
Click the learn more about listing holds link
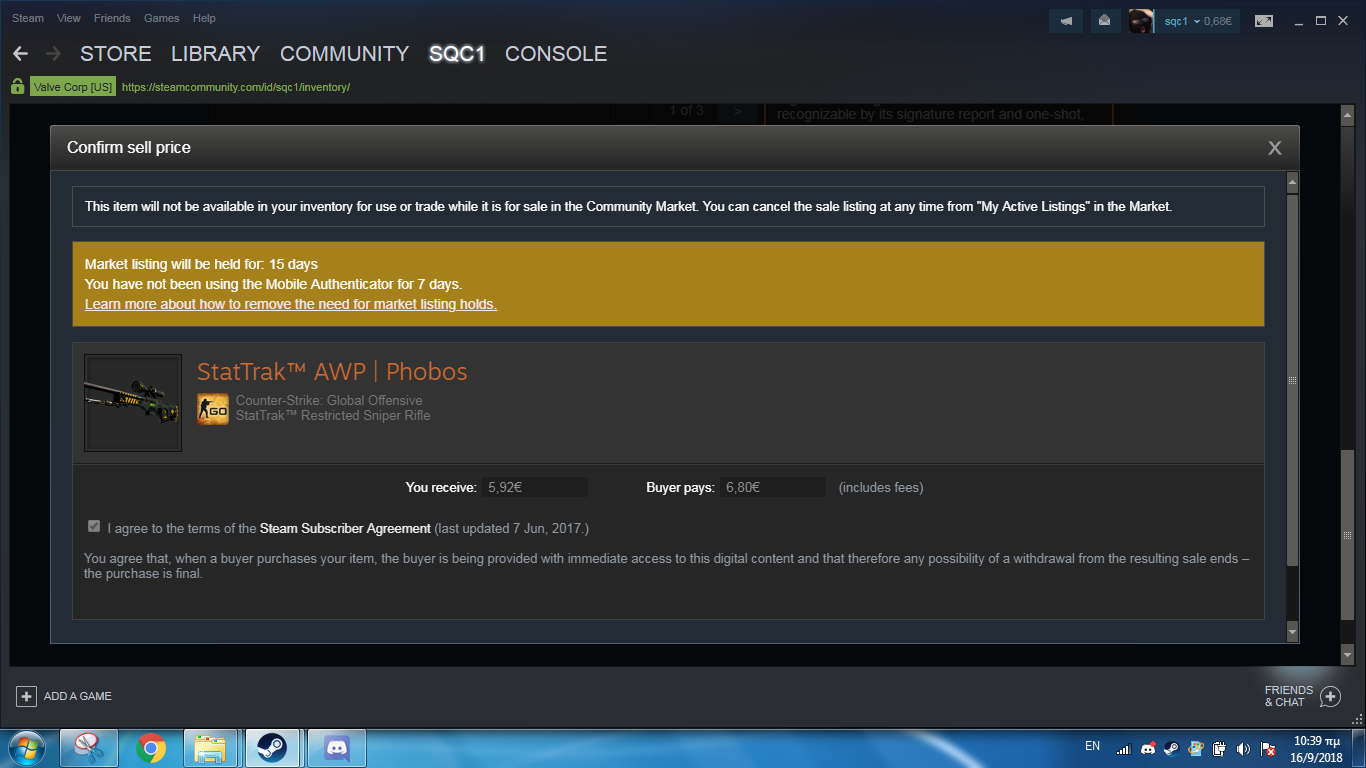click(290, 304)
